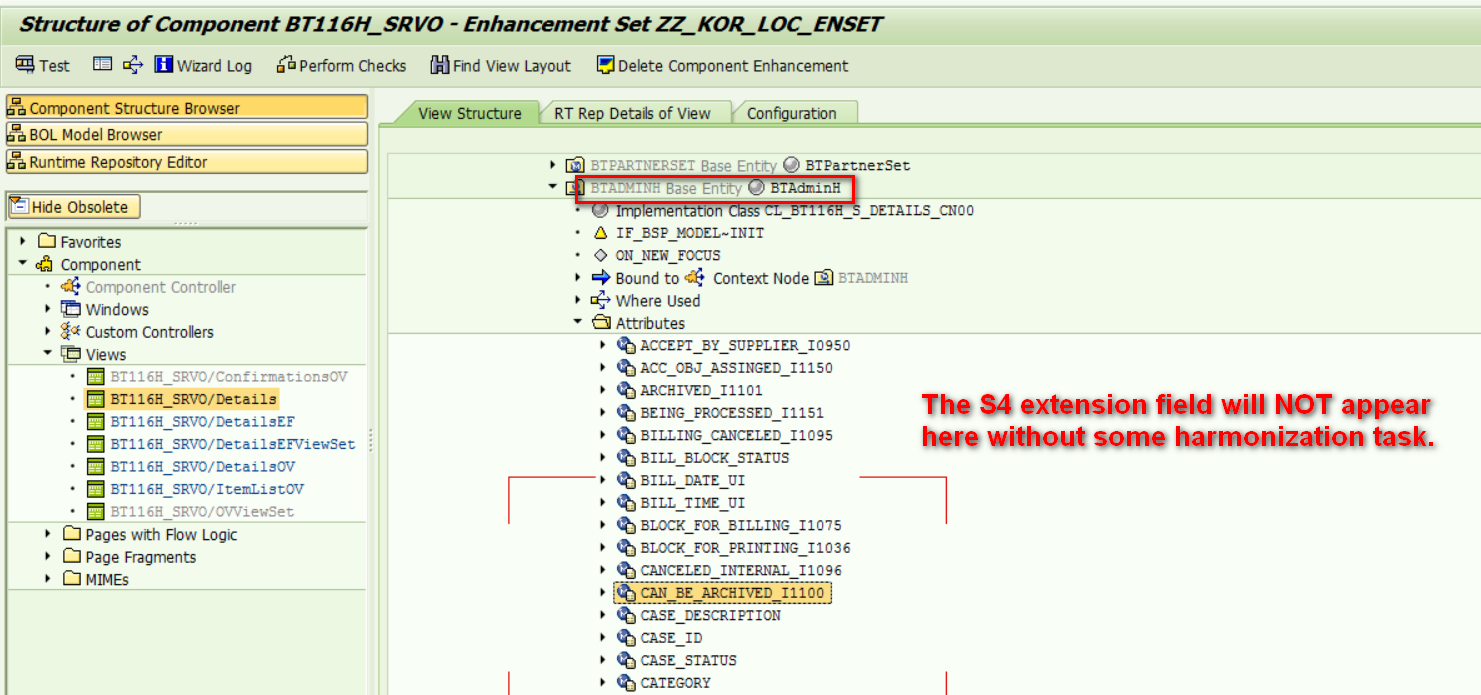Click the ON_NEW_FOCUS entry
This screenshot has width=1481, height=695.
tap(667, 255)
